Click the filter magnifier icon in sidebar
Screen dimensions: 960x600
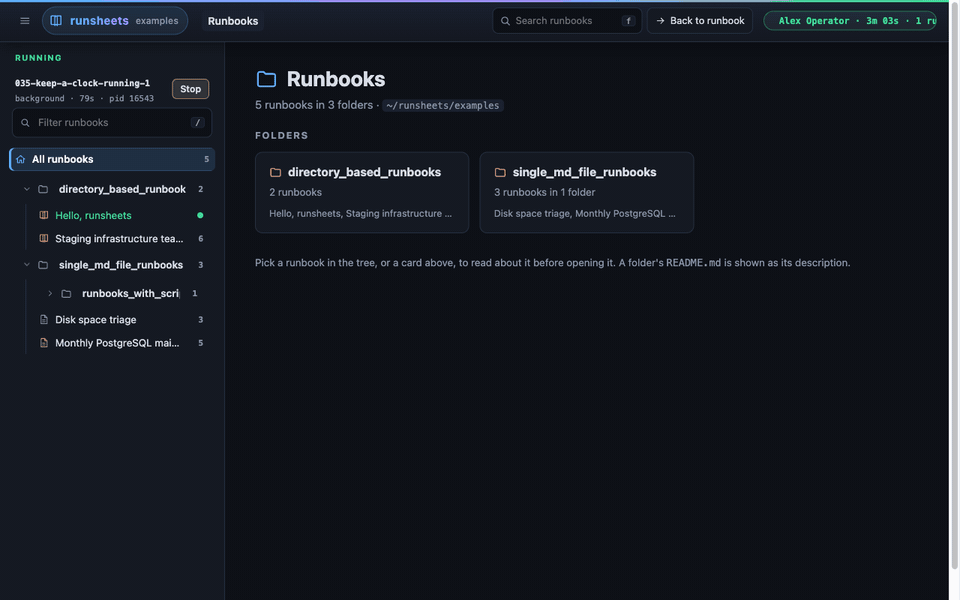[x=25, y=123]
